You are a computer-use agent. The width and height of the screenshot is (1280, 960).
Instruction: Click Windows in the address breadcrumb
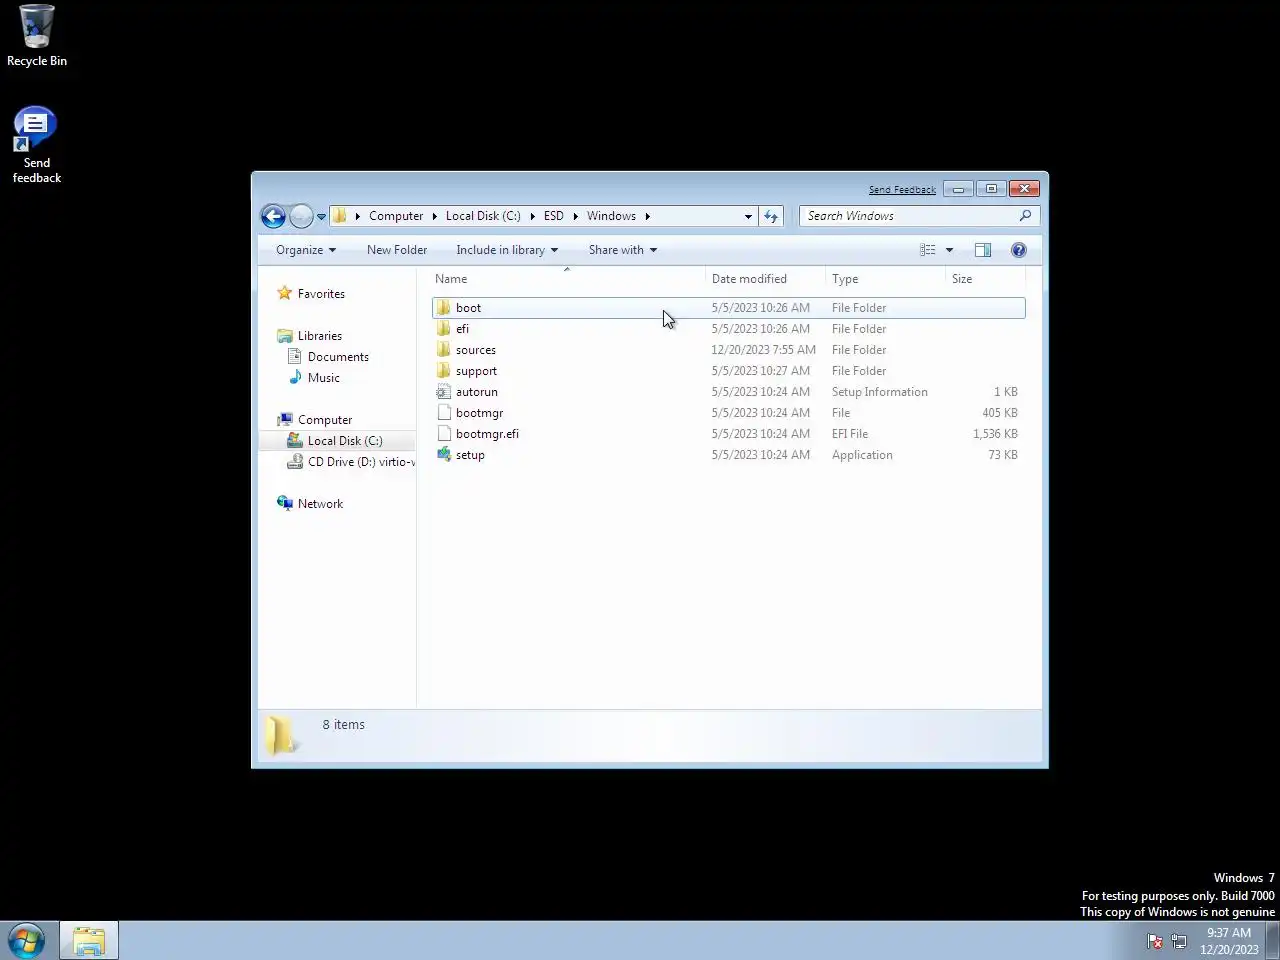tap(611, 216)
